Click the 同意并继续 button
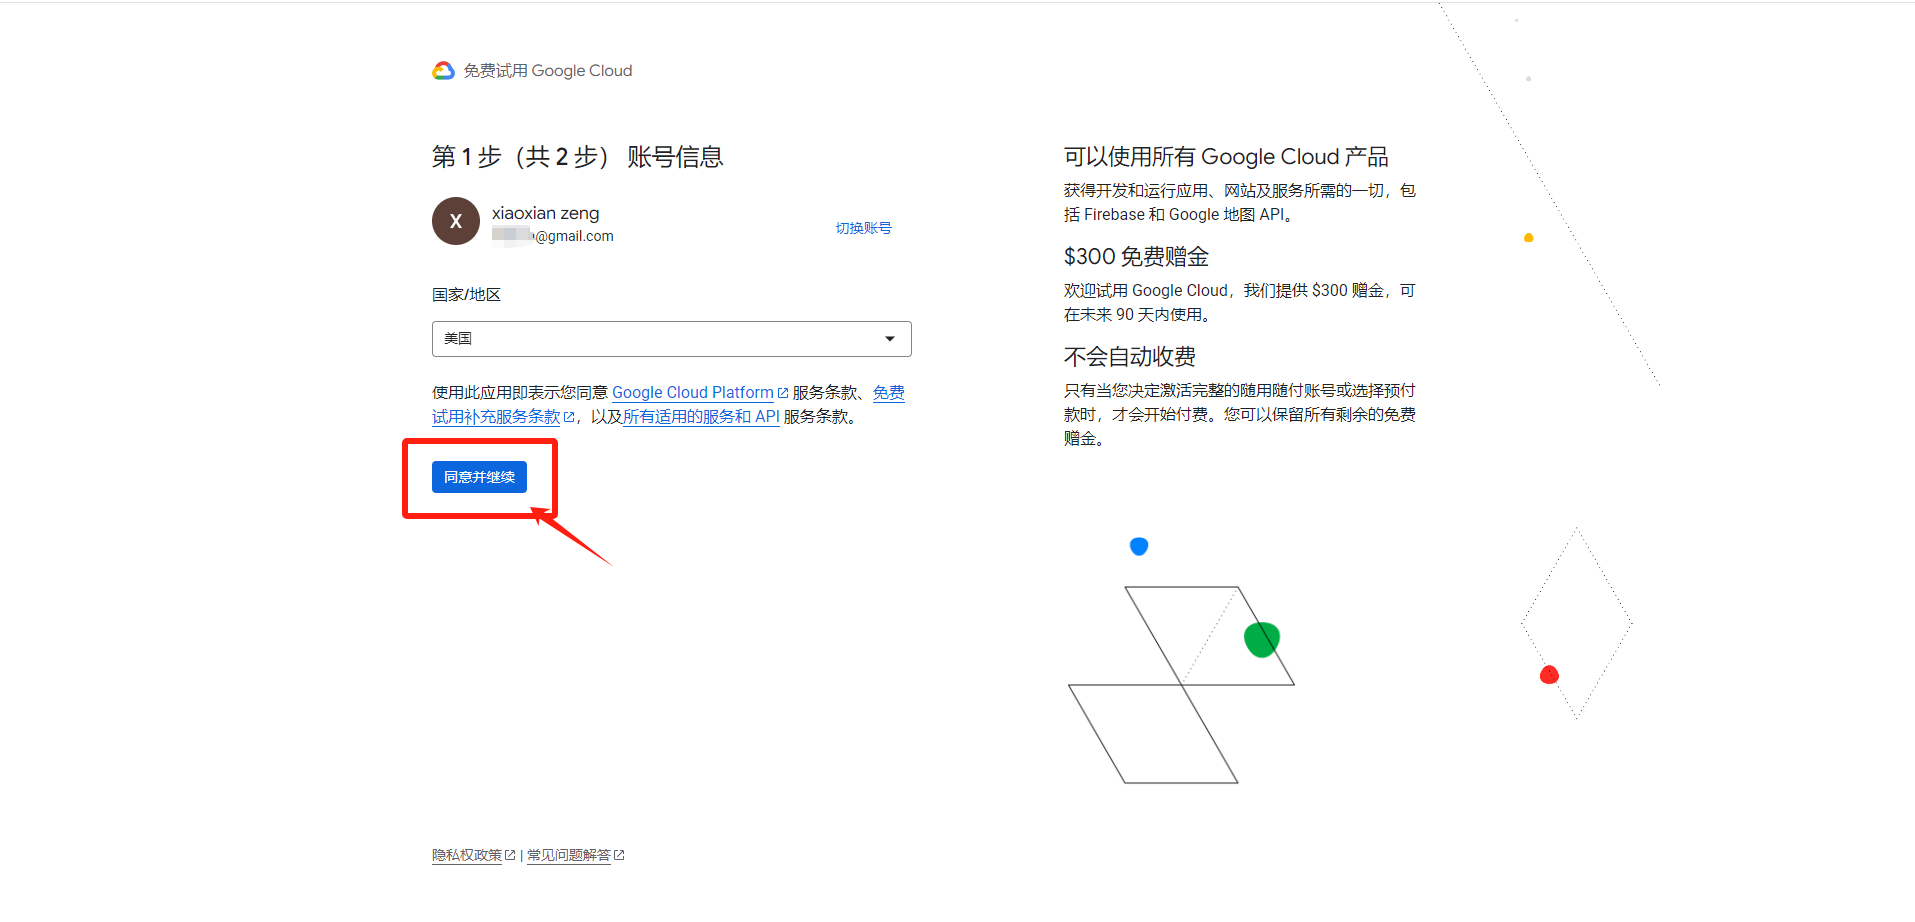The width and height of the screenshot is (1915, 922). click(x=479, y=477)
